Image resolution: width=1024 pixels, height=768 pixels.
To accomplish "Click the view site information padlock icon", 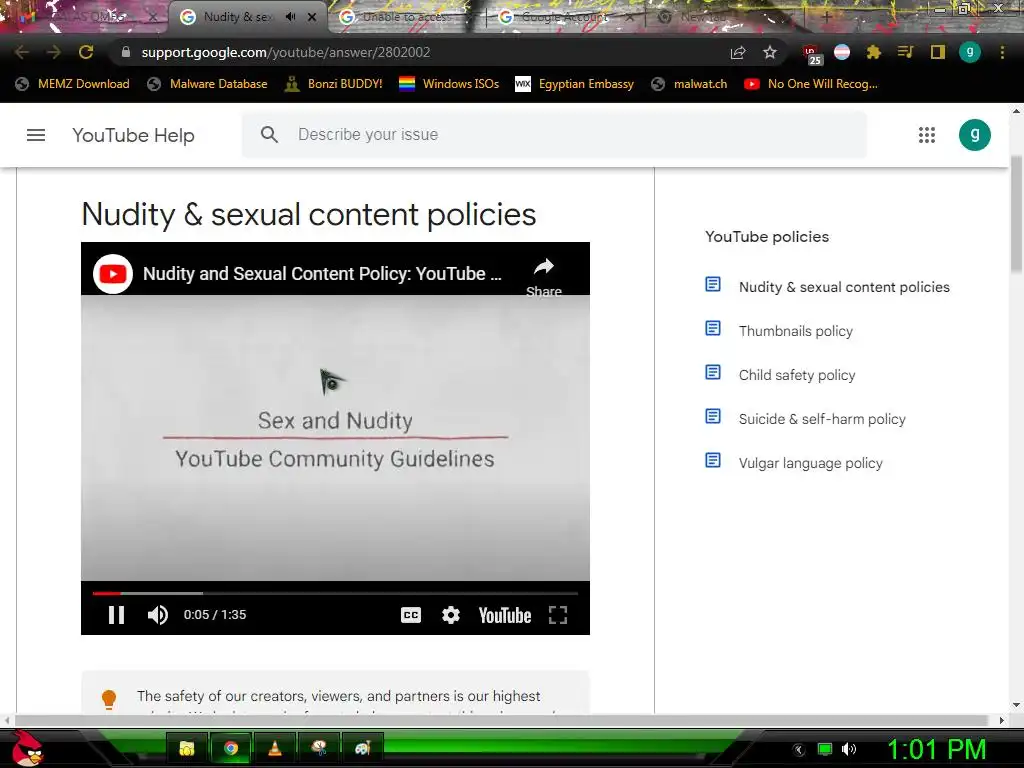I will pos(125,52).
